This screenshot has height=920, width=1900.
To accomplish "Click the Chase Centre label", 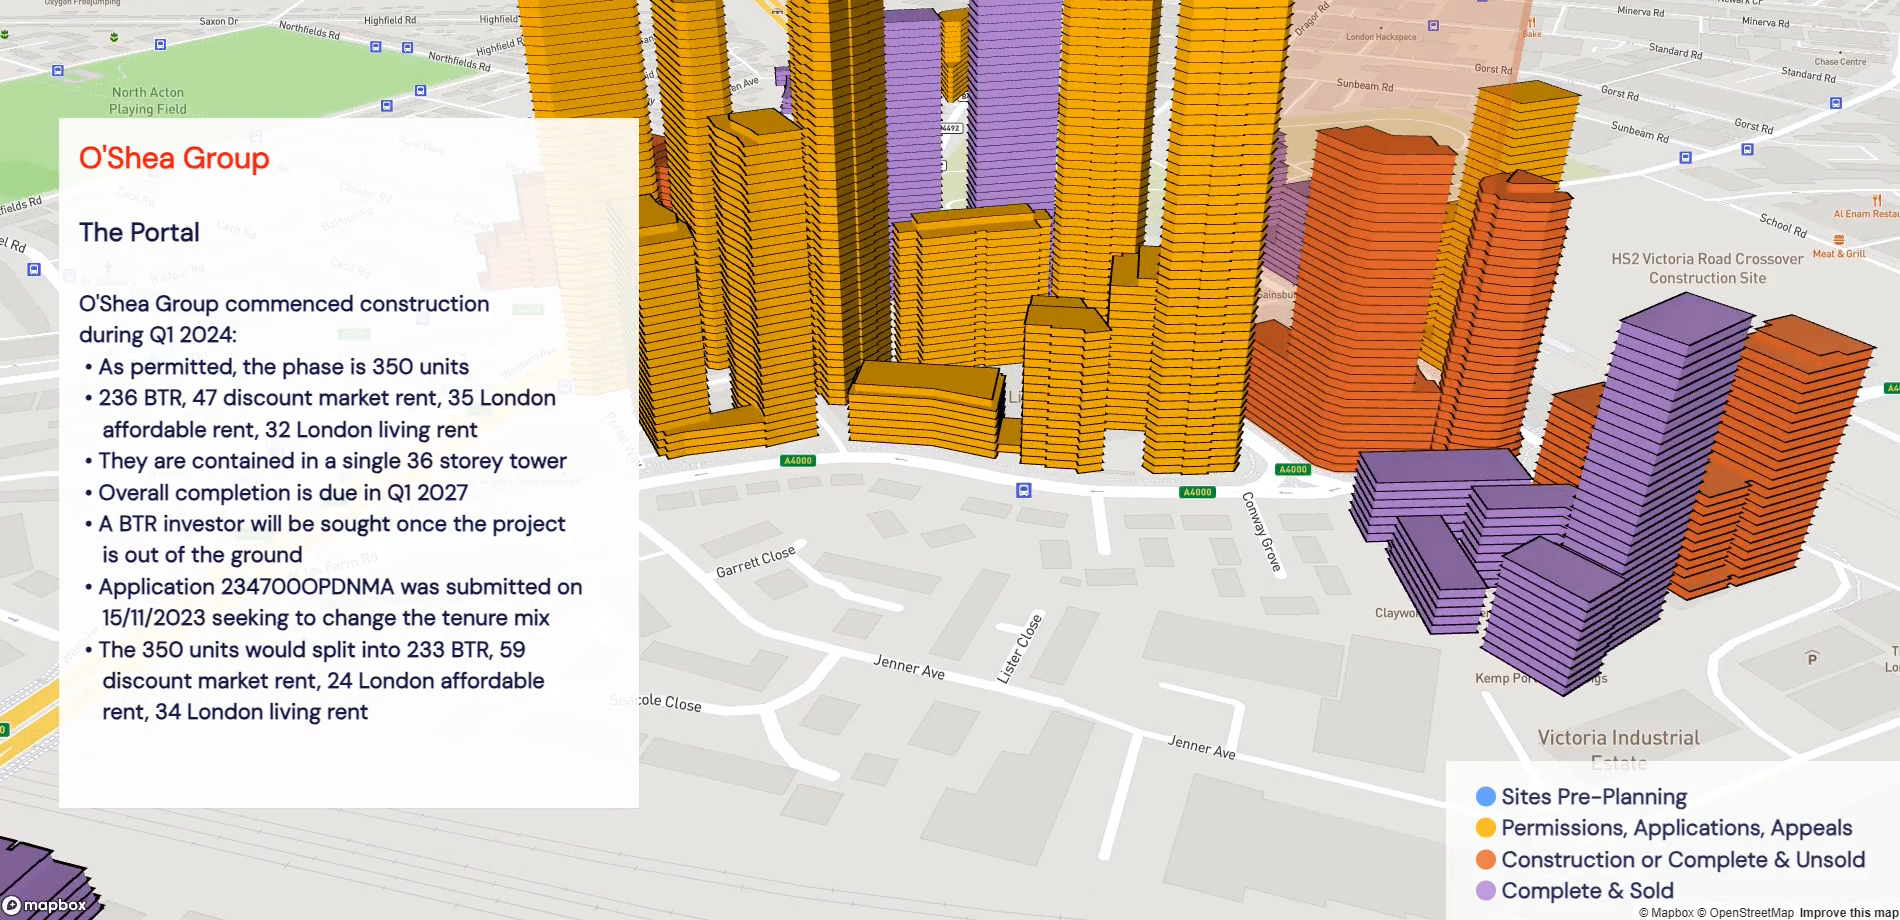I will (1840, 62).
